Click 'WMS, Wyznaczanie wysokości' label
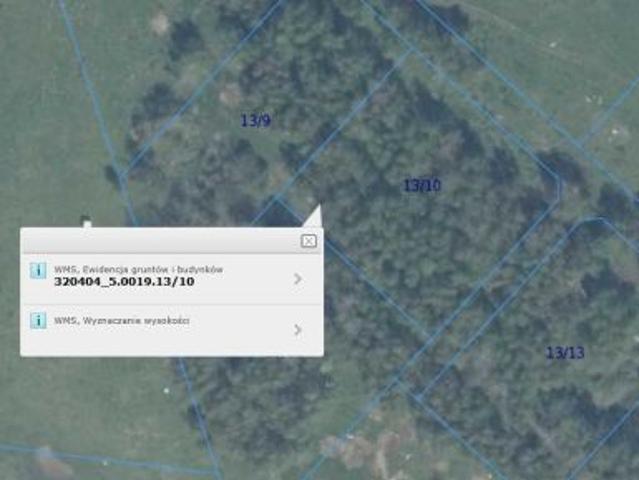Image resolution: width=639 pixels, height=480 pixels. [x=122, y=321]
